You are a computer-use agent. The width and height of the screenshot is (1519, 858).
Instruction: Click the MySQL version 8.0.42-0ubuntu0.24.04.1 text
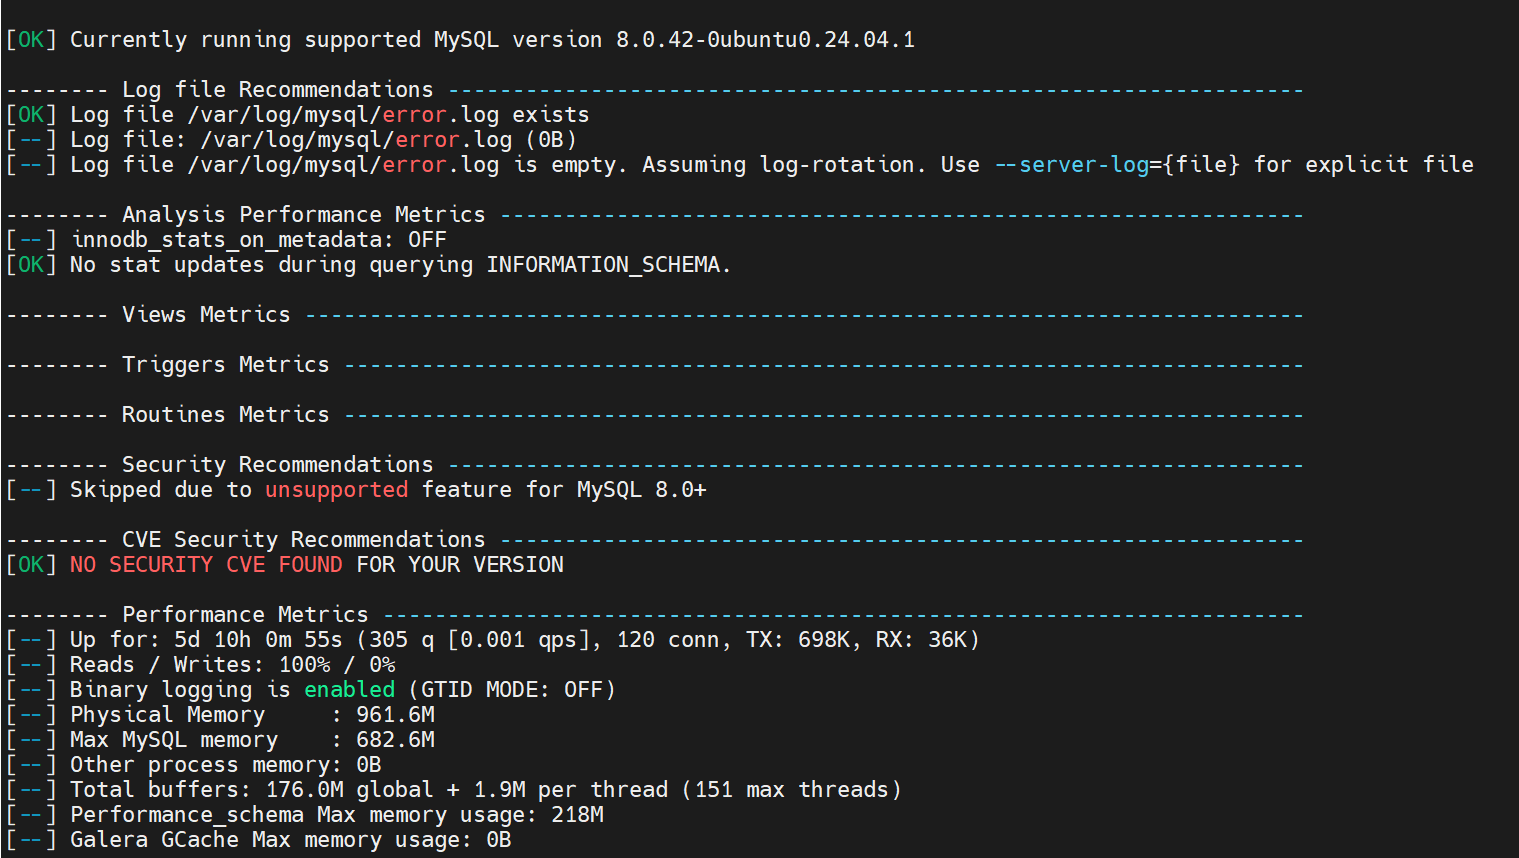[765, 40]
